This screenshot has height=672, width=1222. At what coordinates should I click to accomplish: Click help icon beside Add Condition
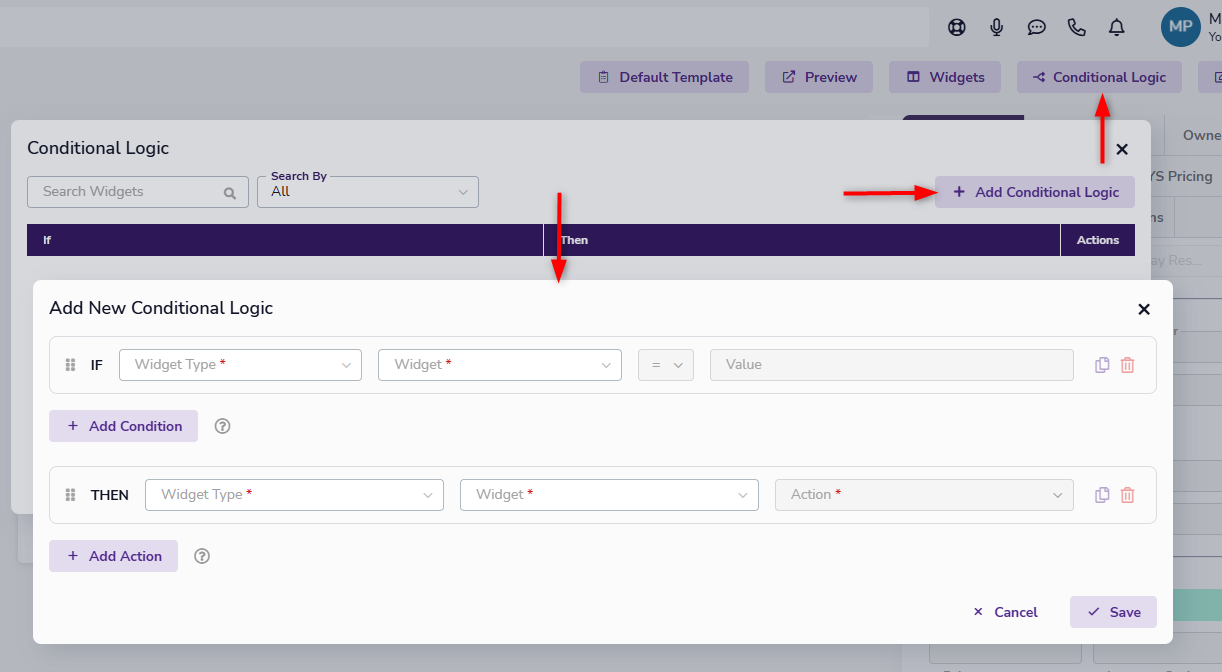click(223, 426)
